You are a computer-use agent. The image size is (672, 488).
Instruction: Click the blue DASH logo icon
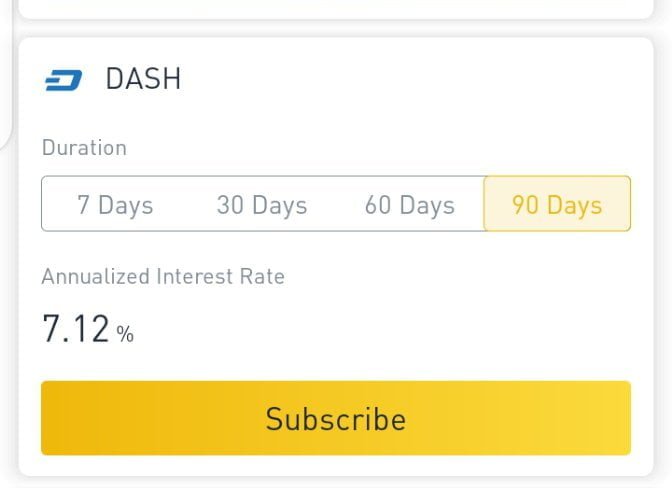63,80
